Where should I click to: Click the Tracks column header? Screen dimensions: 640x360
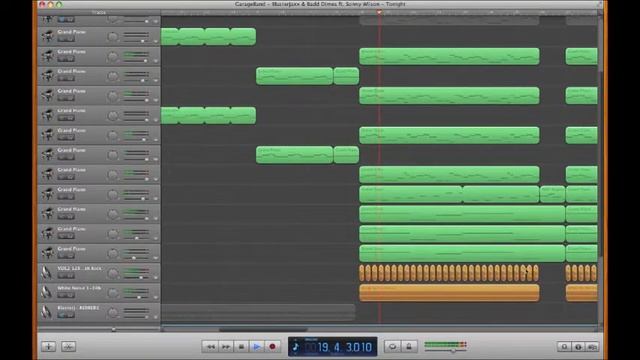tap(98, 13)
